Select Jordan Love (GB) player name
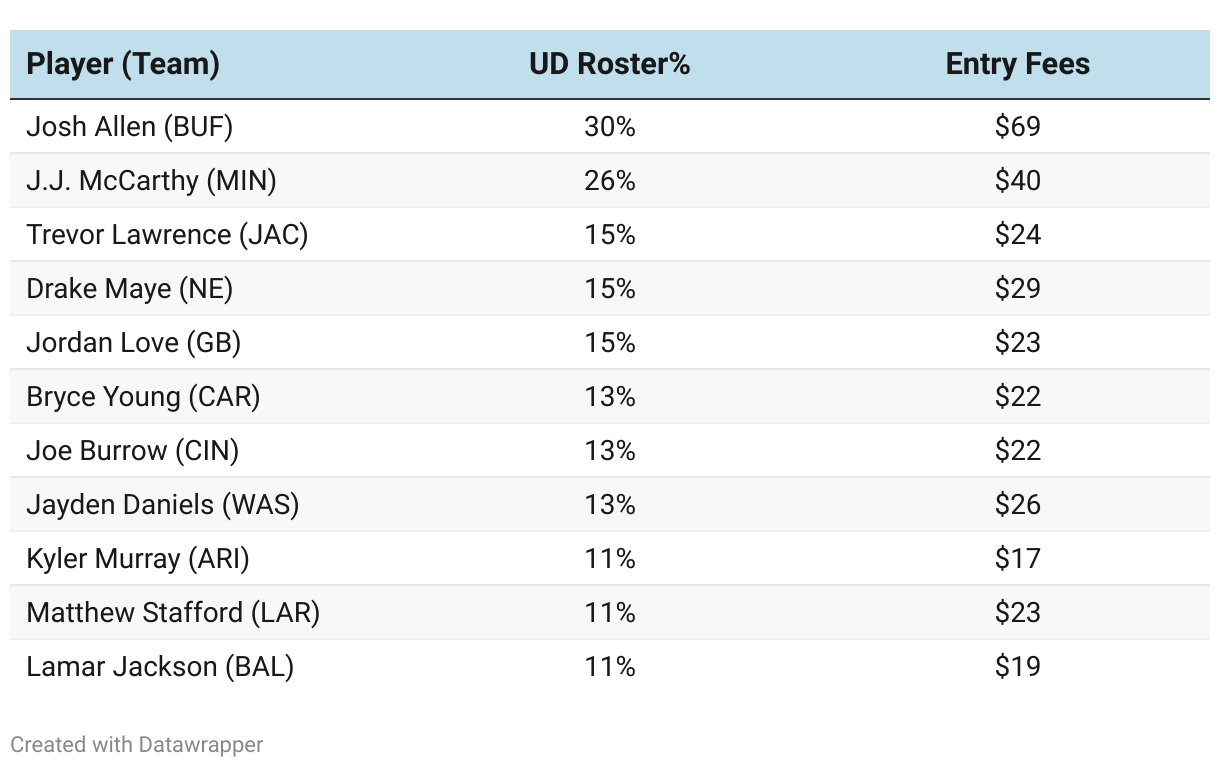 [x=133, y=343]
